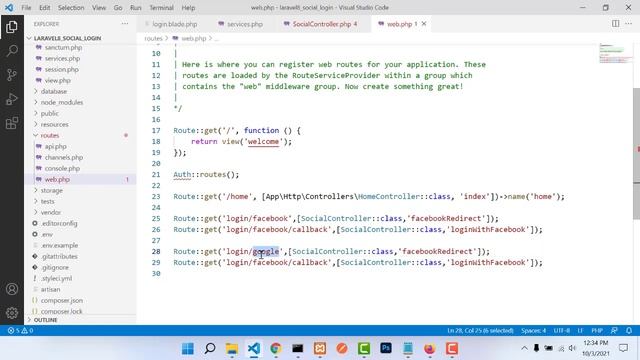
Task: Change language mode via PHP status item
Action: point(597,330)
